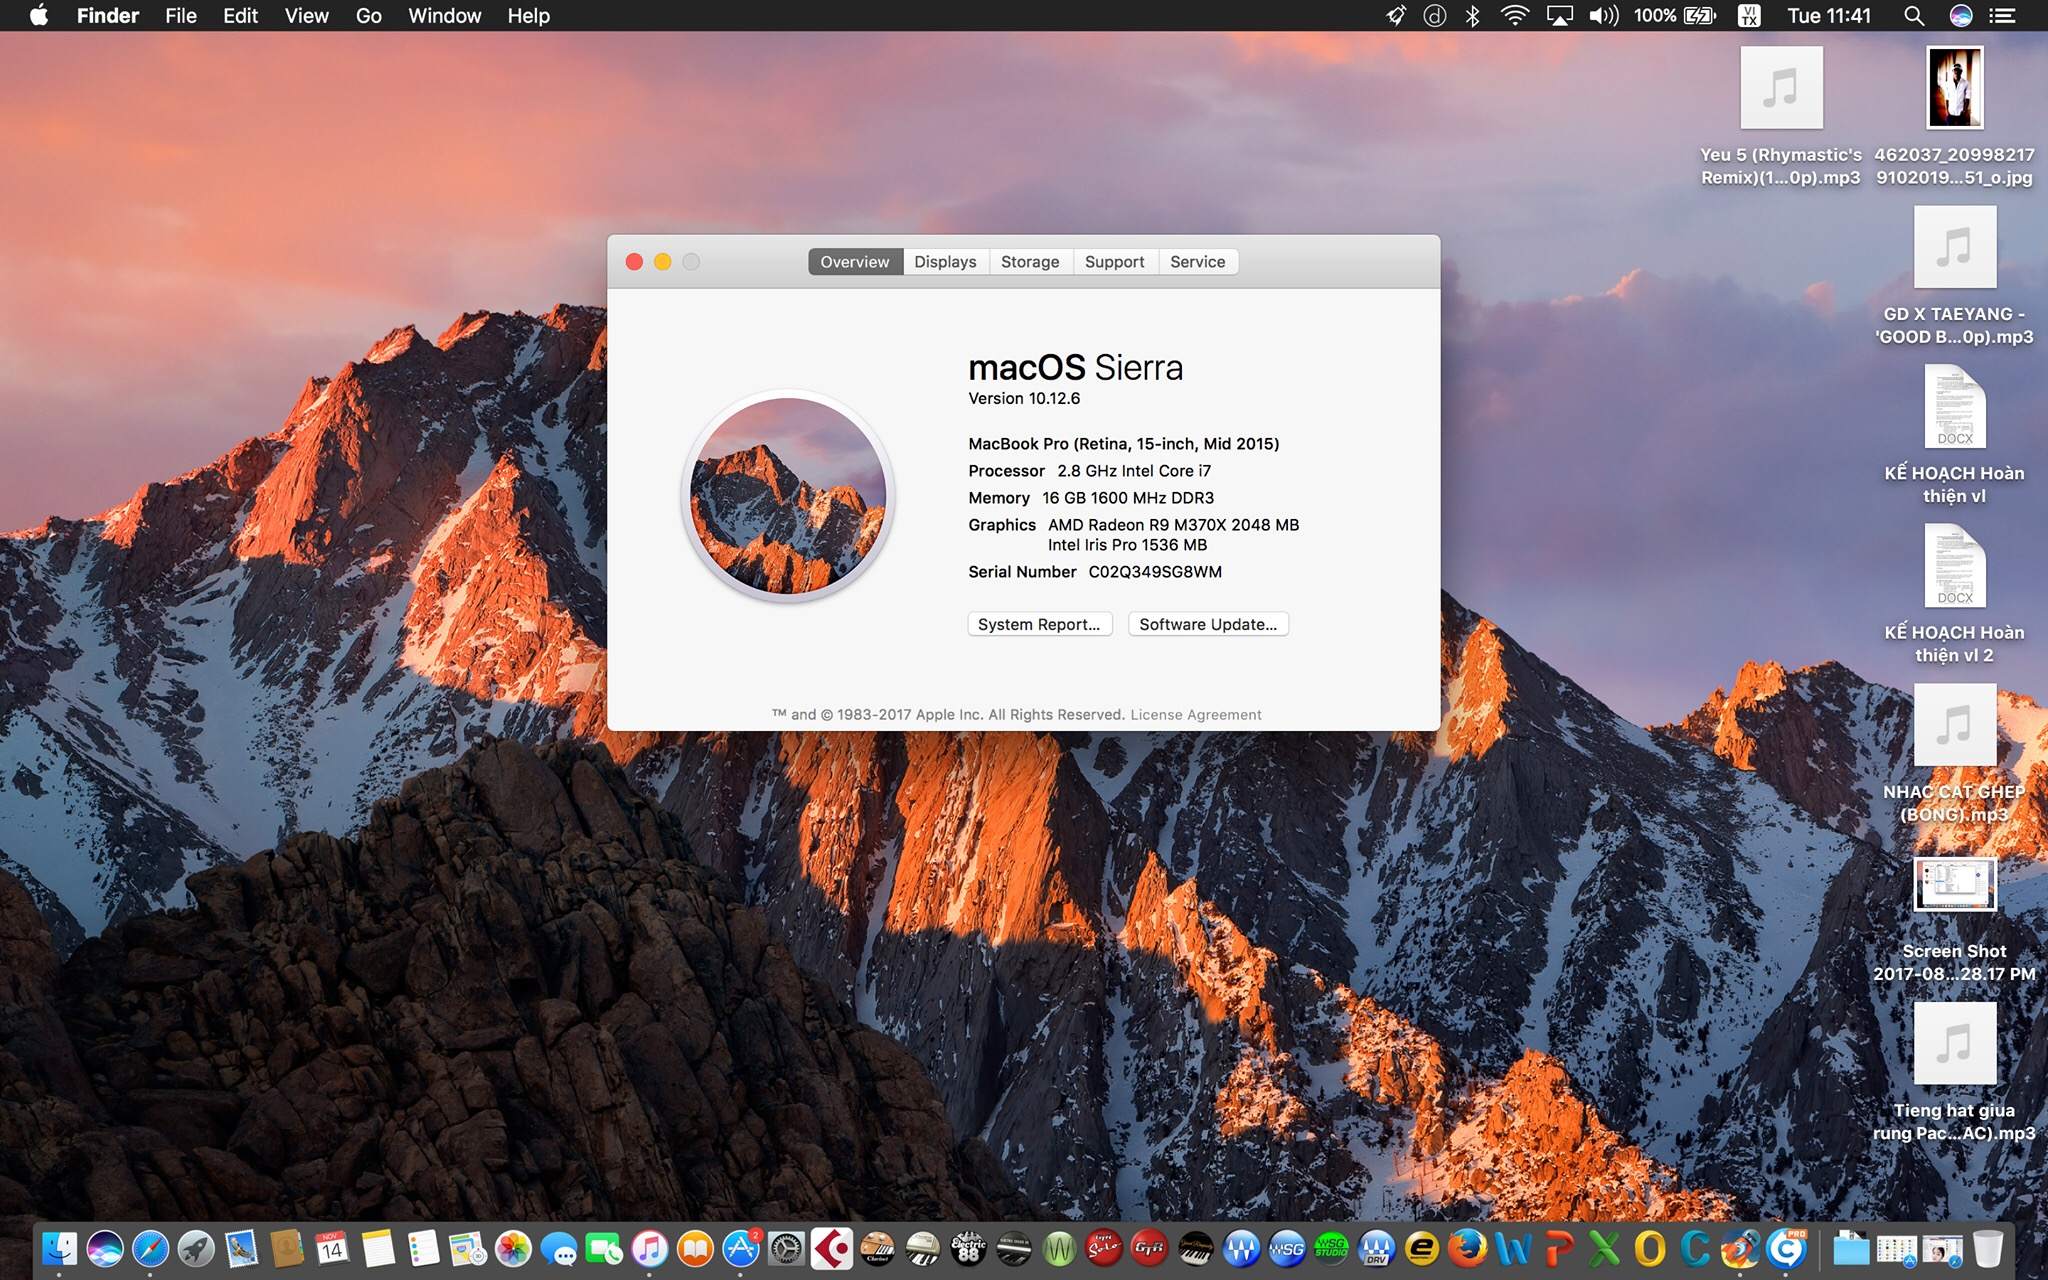The image size is (2048, 1280).
Task: Launch iTunes from the Dock
Action: [x=649, y=1248]
